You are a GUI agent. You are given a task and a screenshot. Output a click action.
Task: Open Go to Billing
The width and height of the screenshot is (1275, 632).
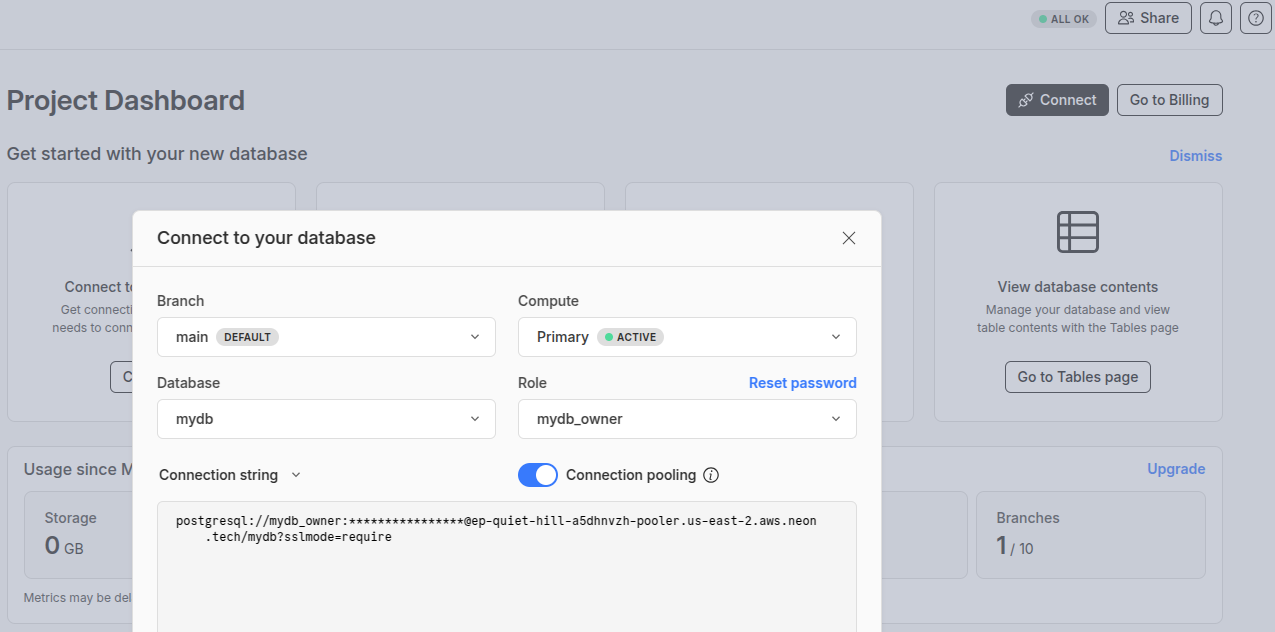pyautogui.click(x=1169, y=100)
